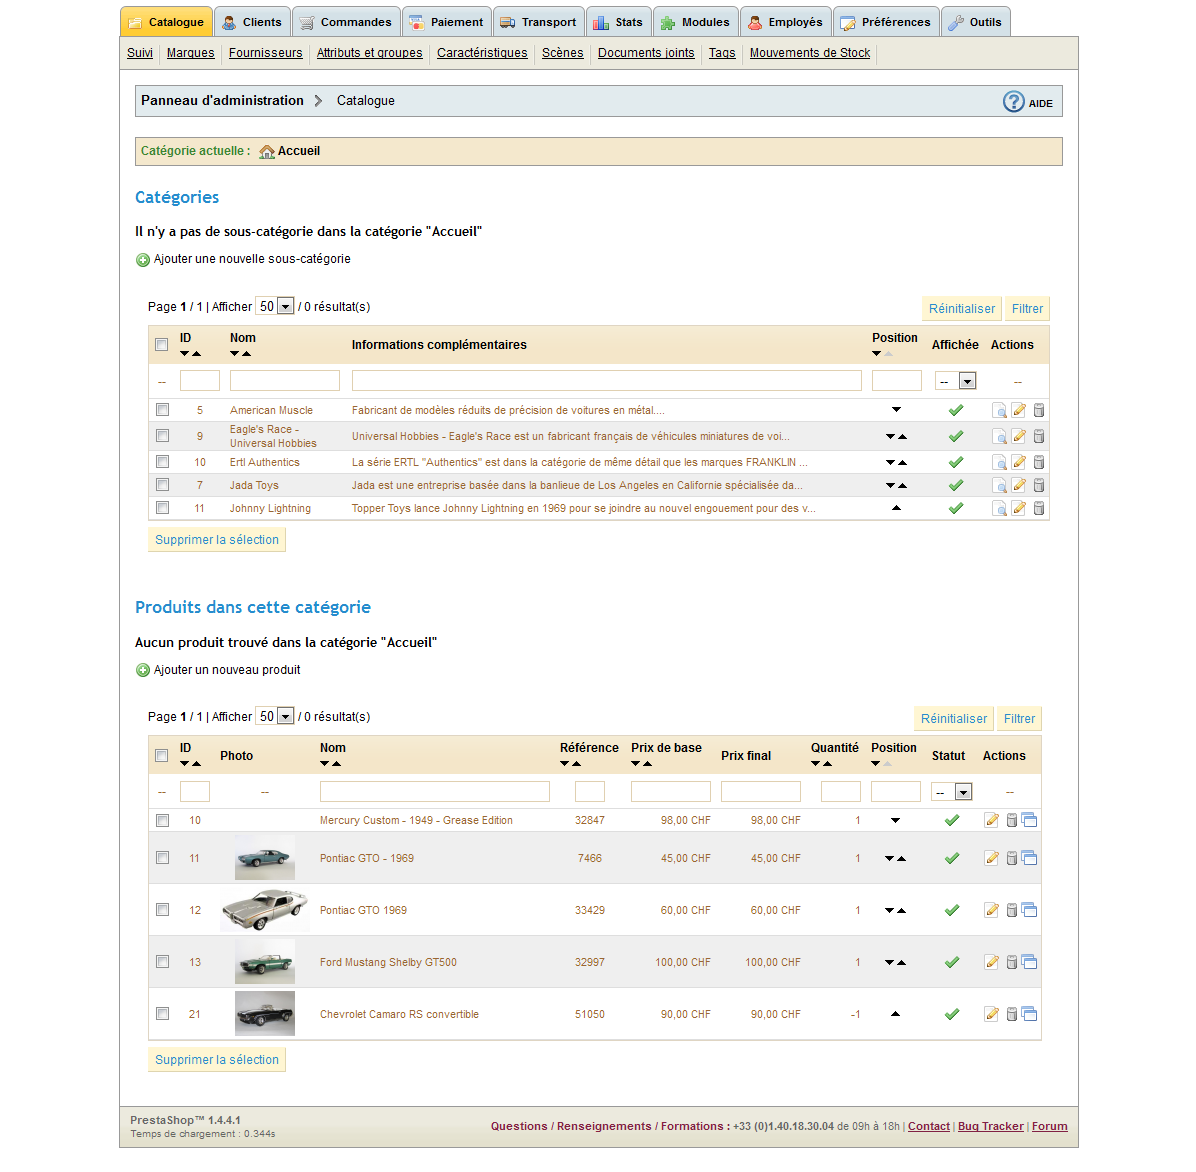Check the Johnny Lightning category checkbox

click(162, 507)
